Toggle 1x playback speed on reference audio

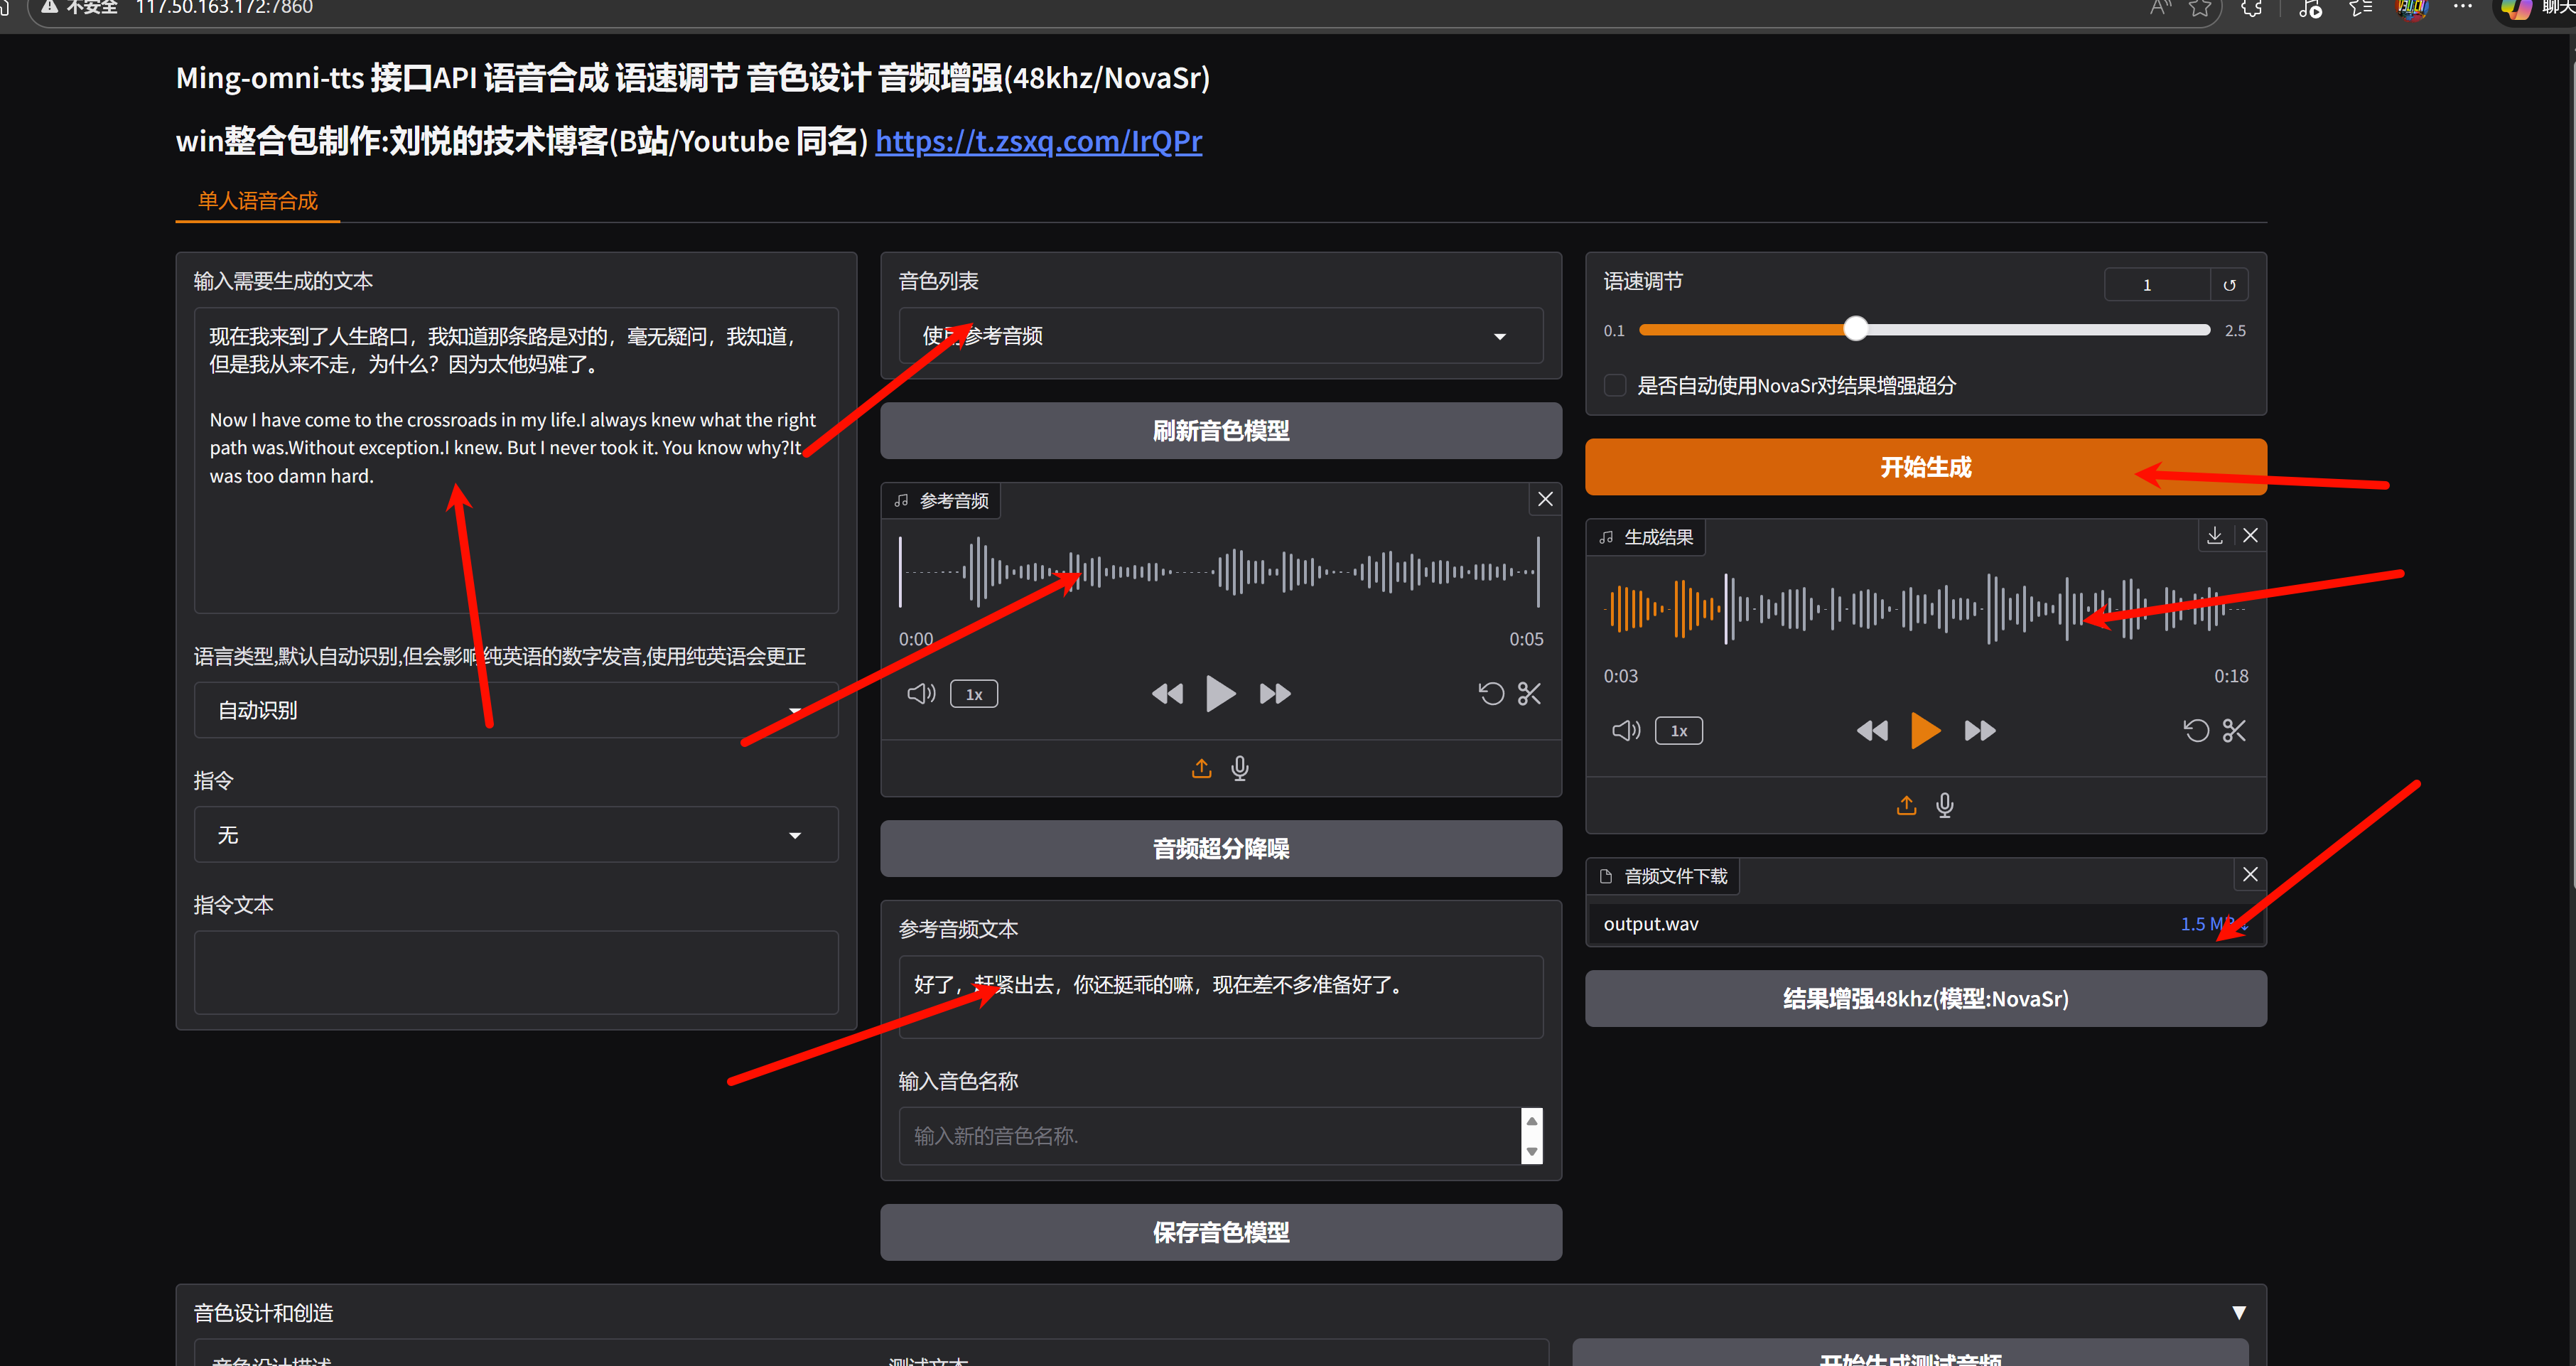click(x=973, y=694)
